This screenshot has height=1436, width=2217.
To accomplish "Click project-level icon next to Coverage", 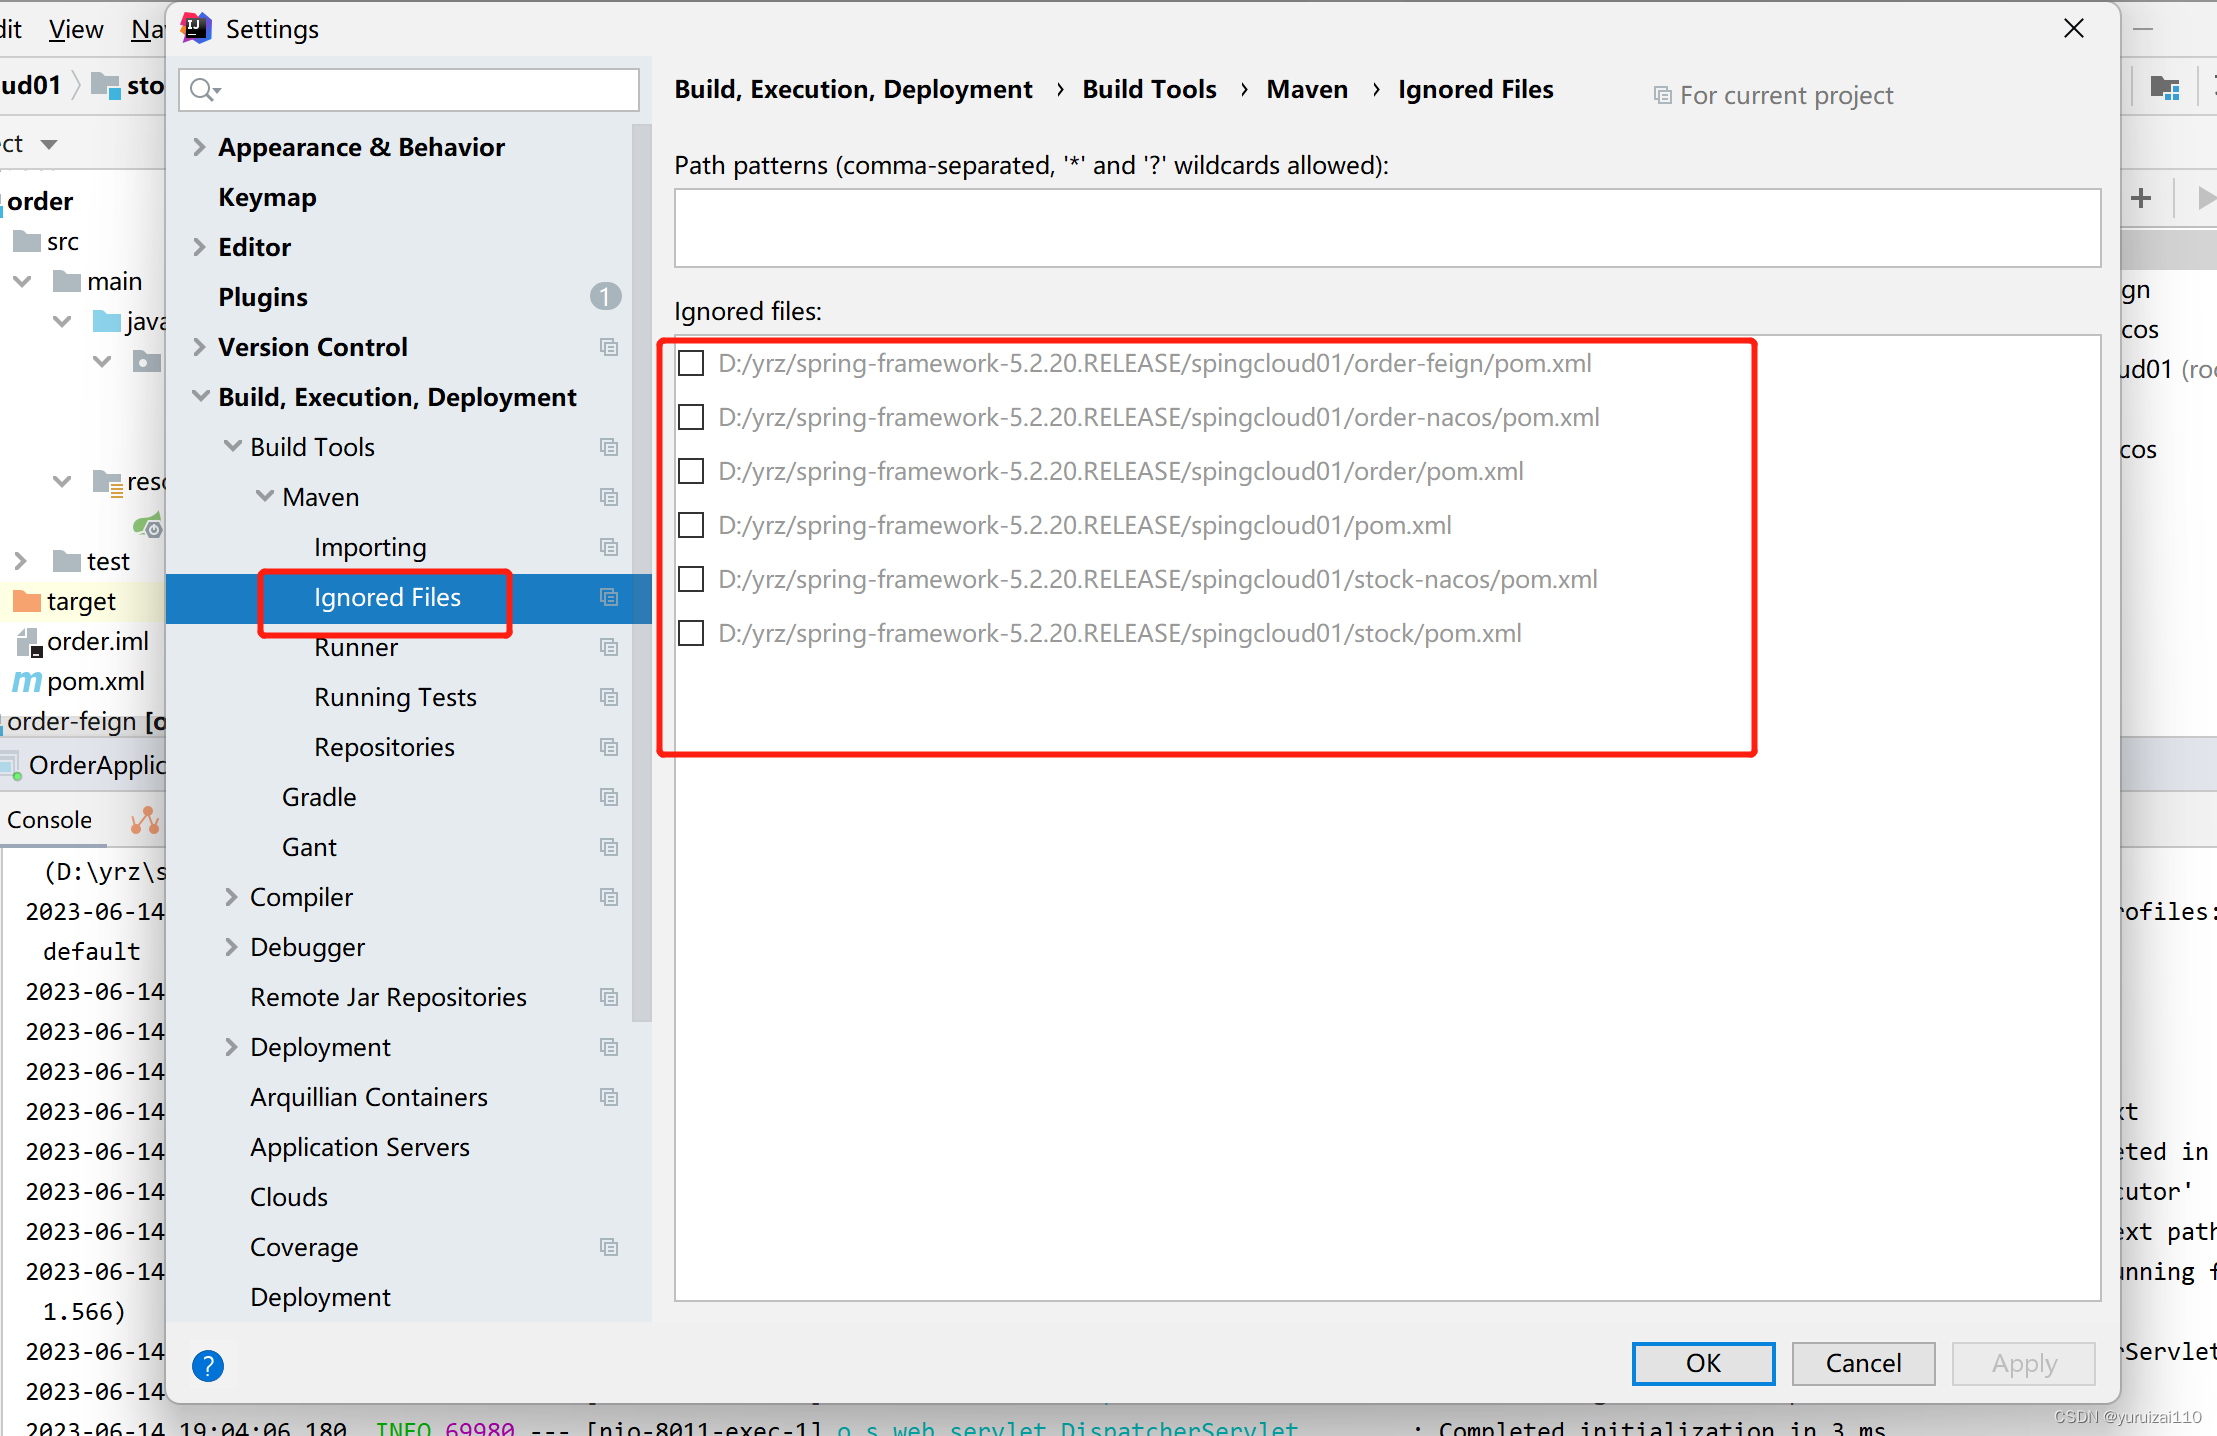I will click(608, 1247).
